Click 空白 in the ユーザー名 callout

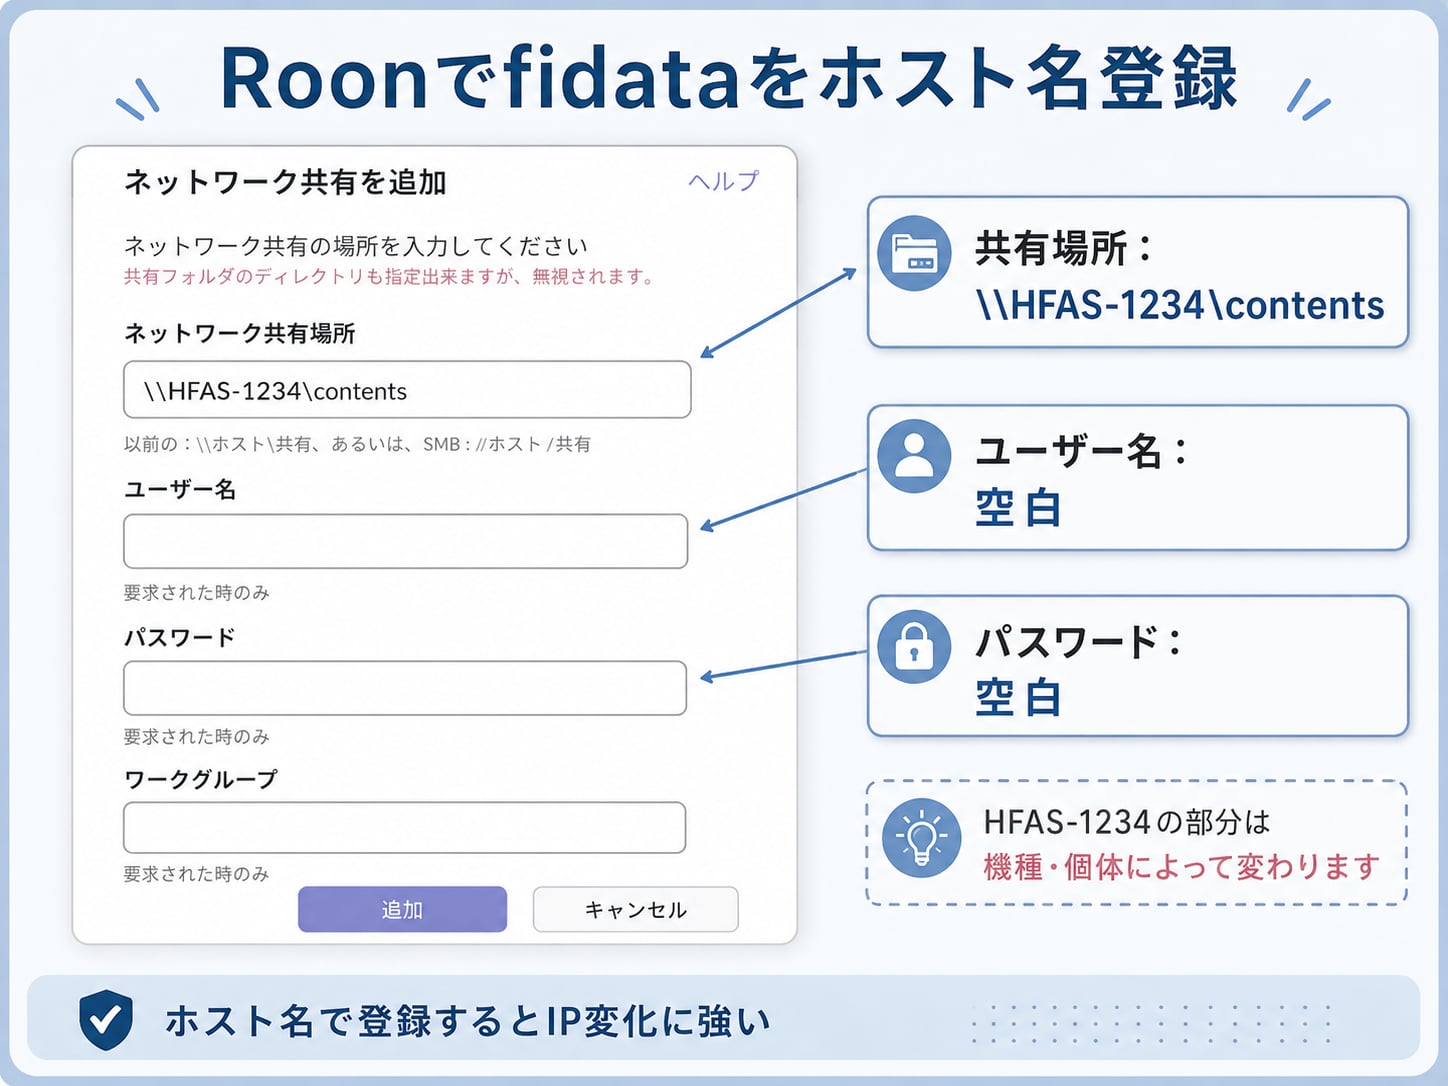click(1018, 508)
